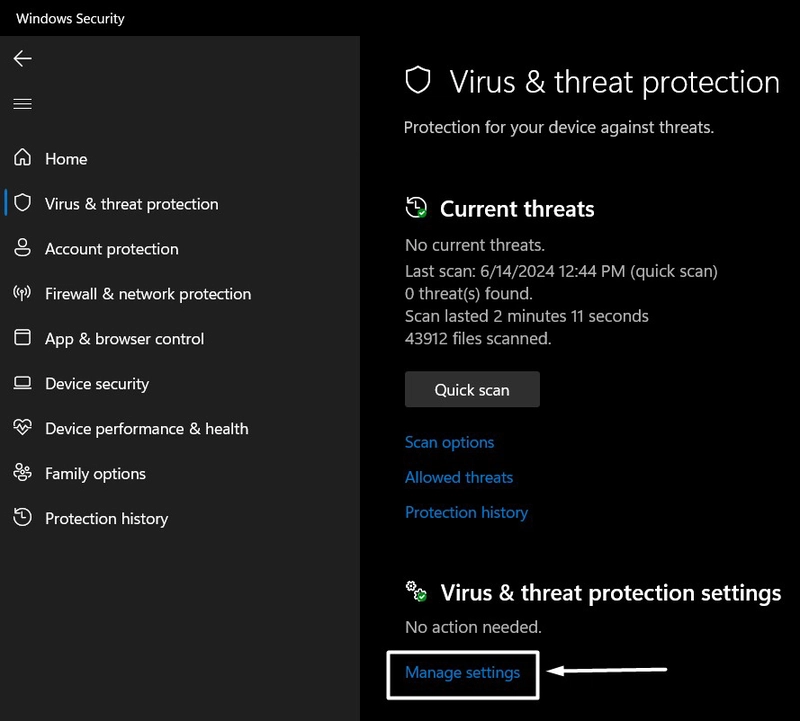Expand the hamburger navigation menu
The image size is (800, 721).
[x=23, y=104]
